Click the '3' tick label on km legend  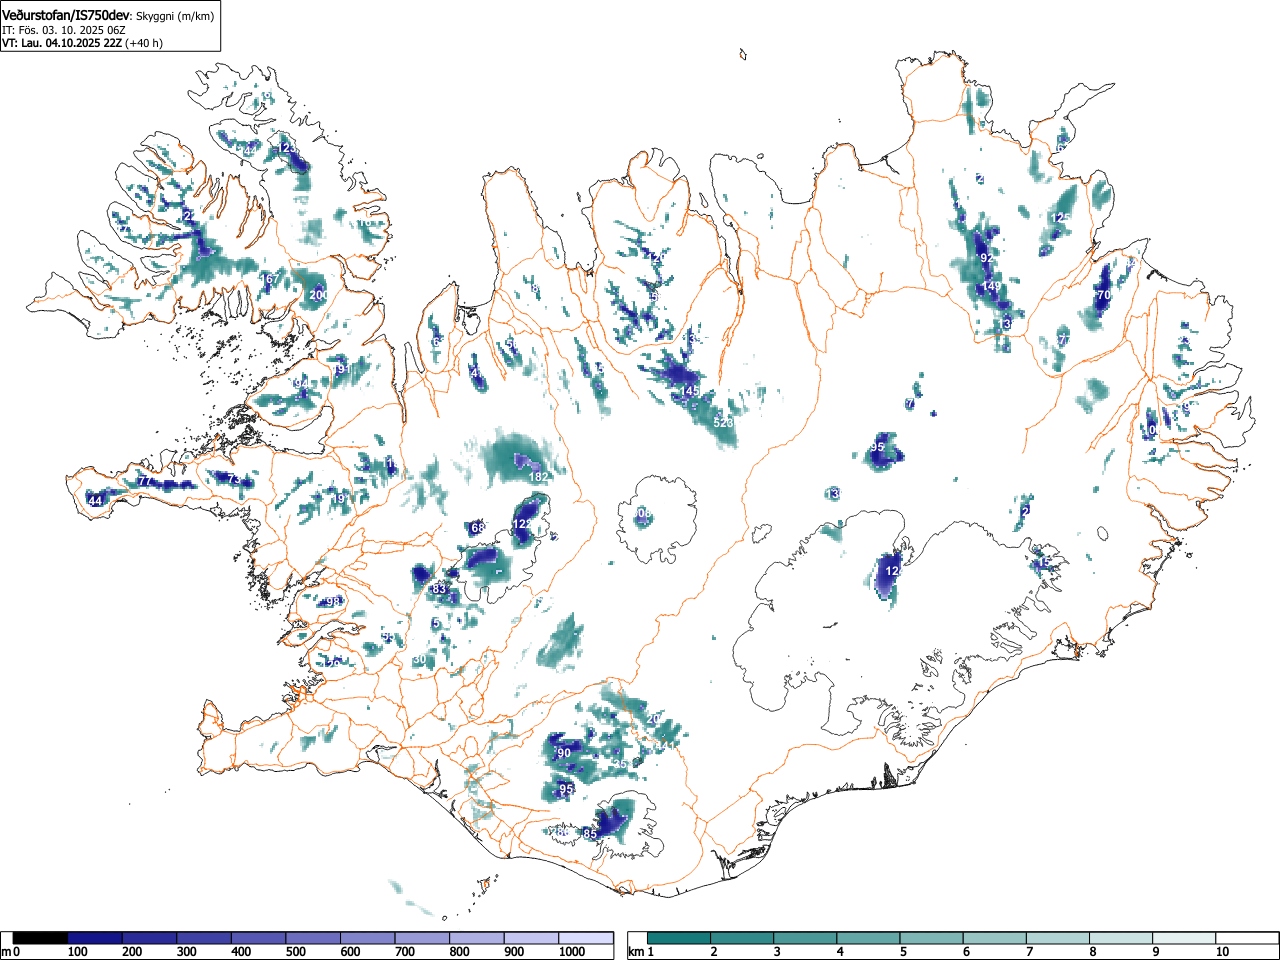777,952
